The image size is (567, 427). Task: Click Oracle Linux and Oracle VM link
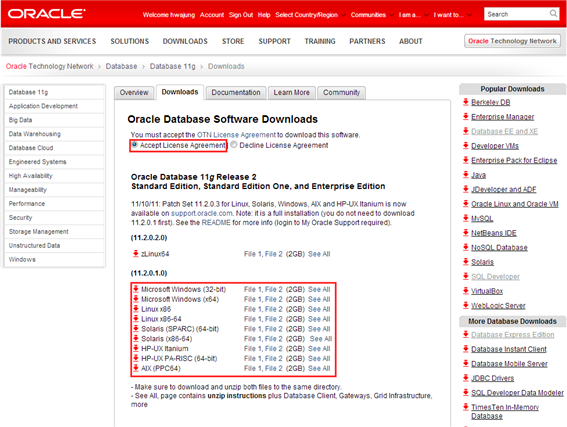(515, 204)
